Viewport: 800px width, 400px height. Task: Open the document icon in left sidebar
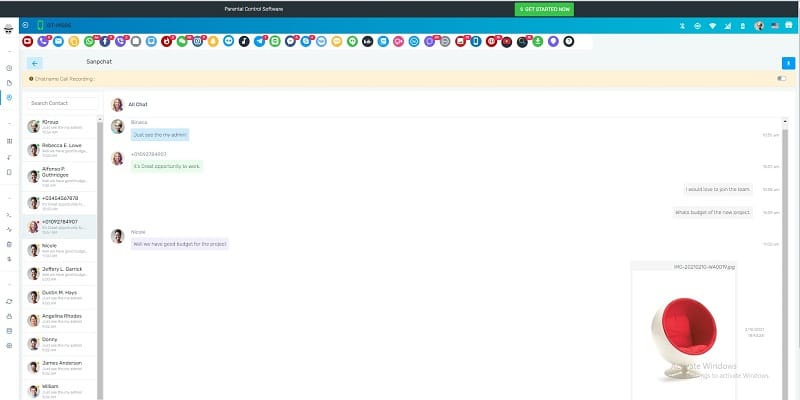point(9,83)
